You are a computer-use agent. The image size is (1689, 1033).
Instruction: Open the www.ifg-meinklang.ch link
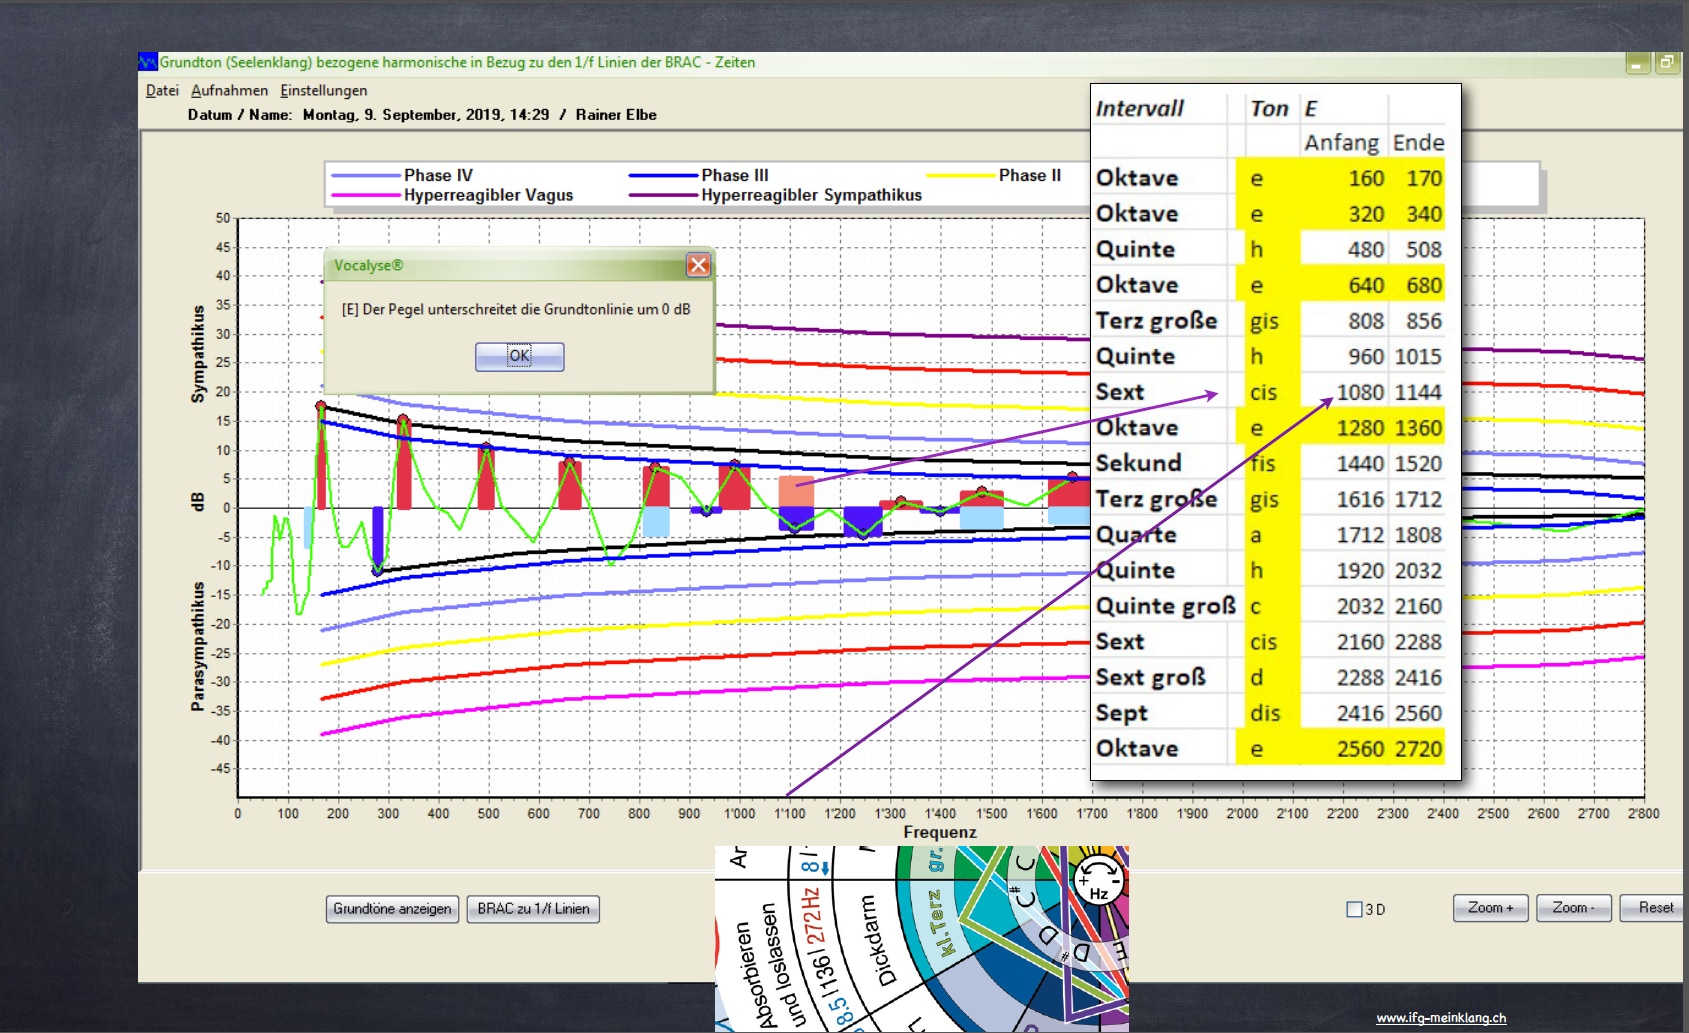1441,1018
